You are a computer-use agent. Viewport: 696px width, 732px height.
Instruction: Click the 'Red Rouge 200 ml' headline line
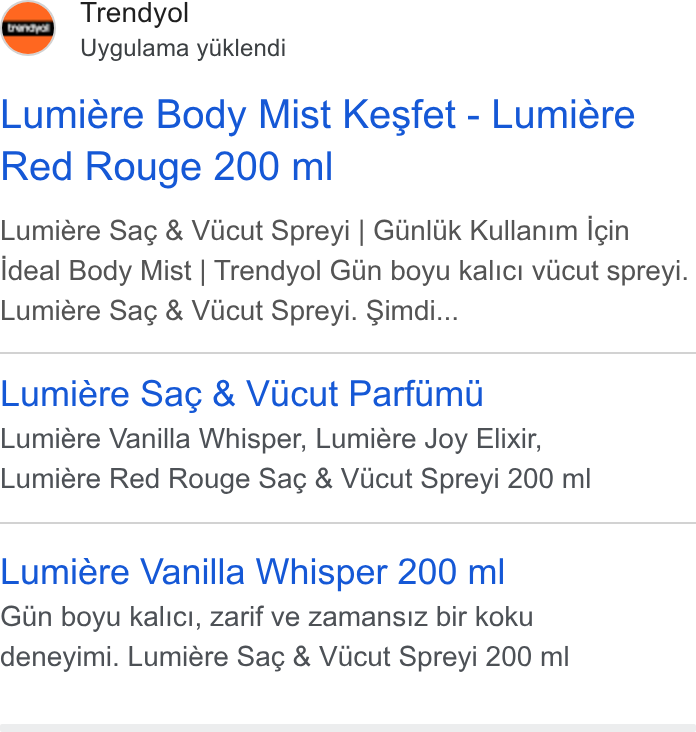point(167,167)
